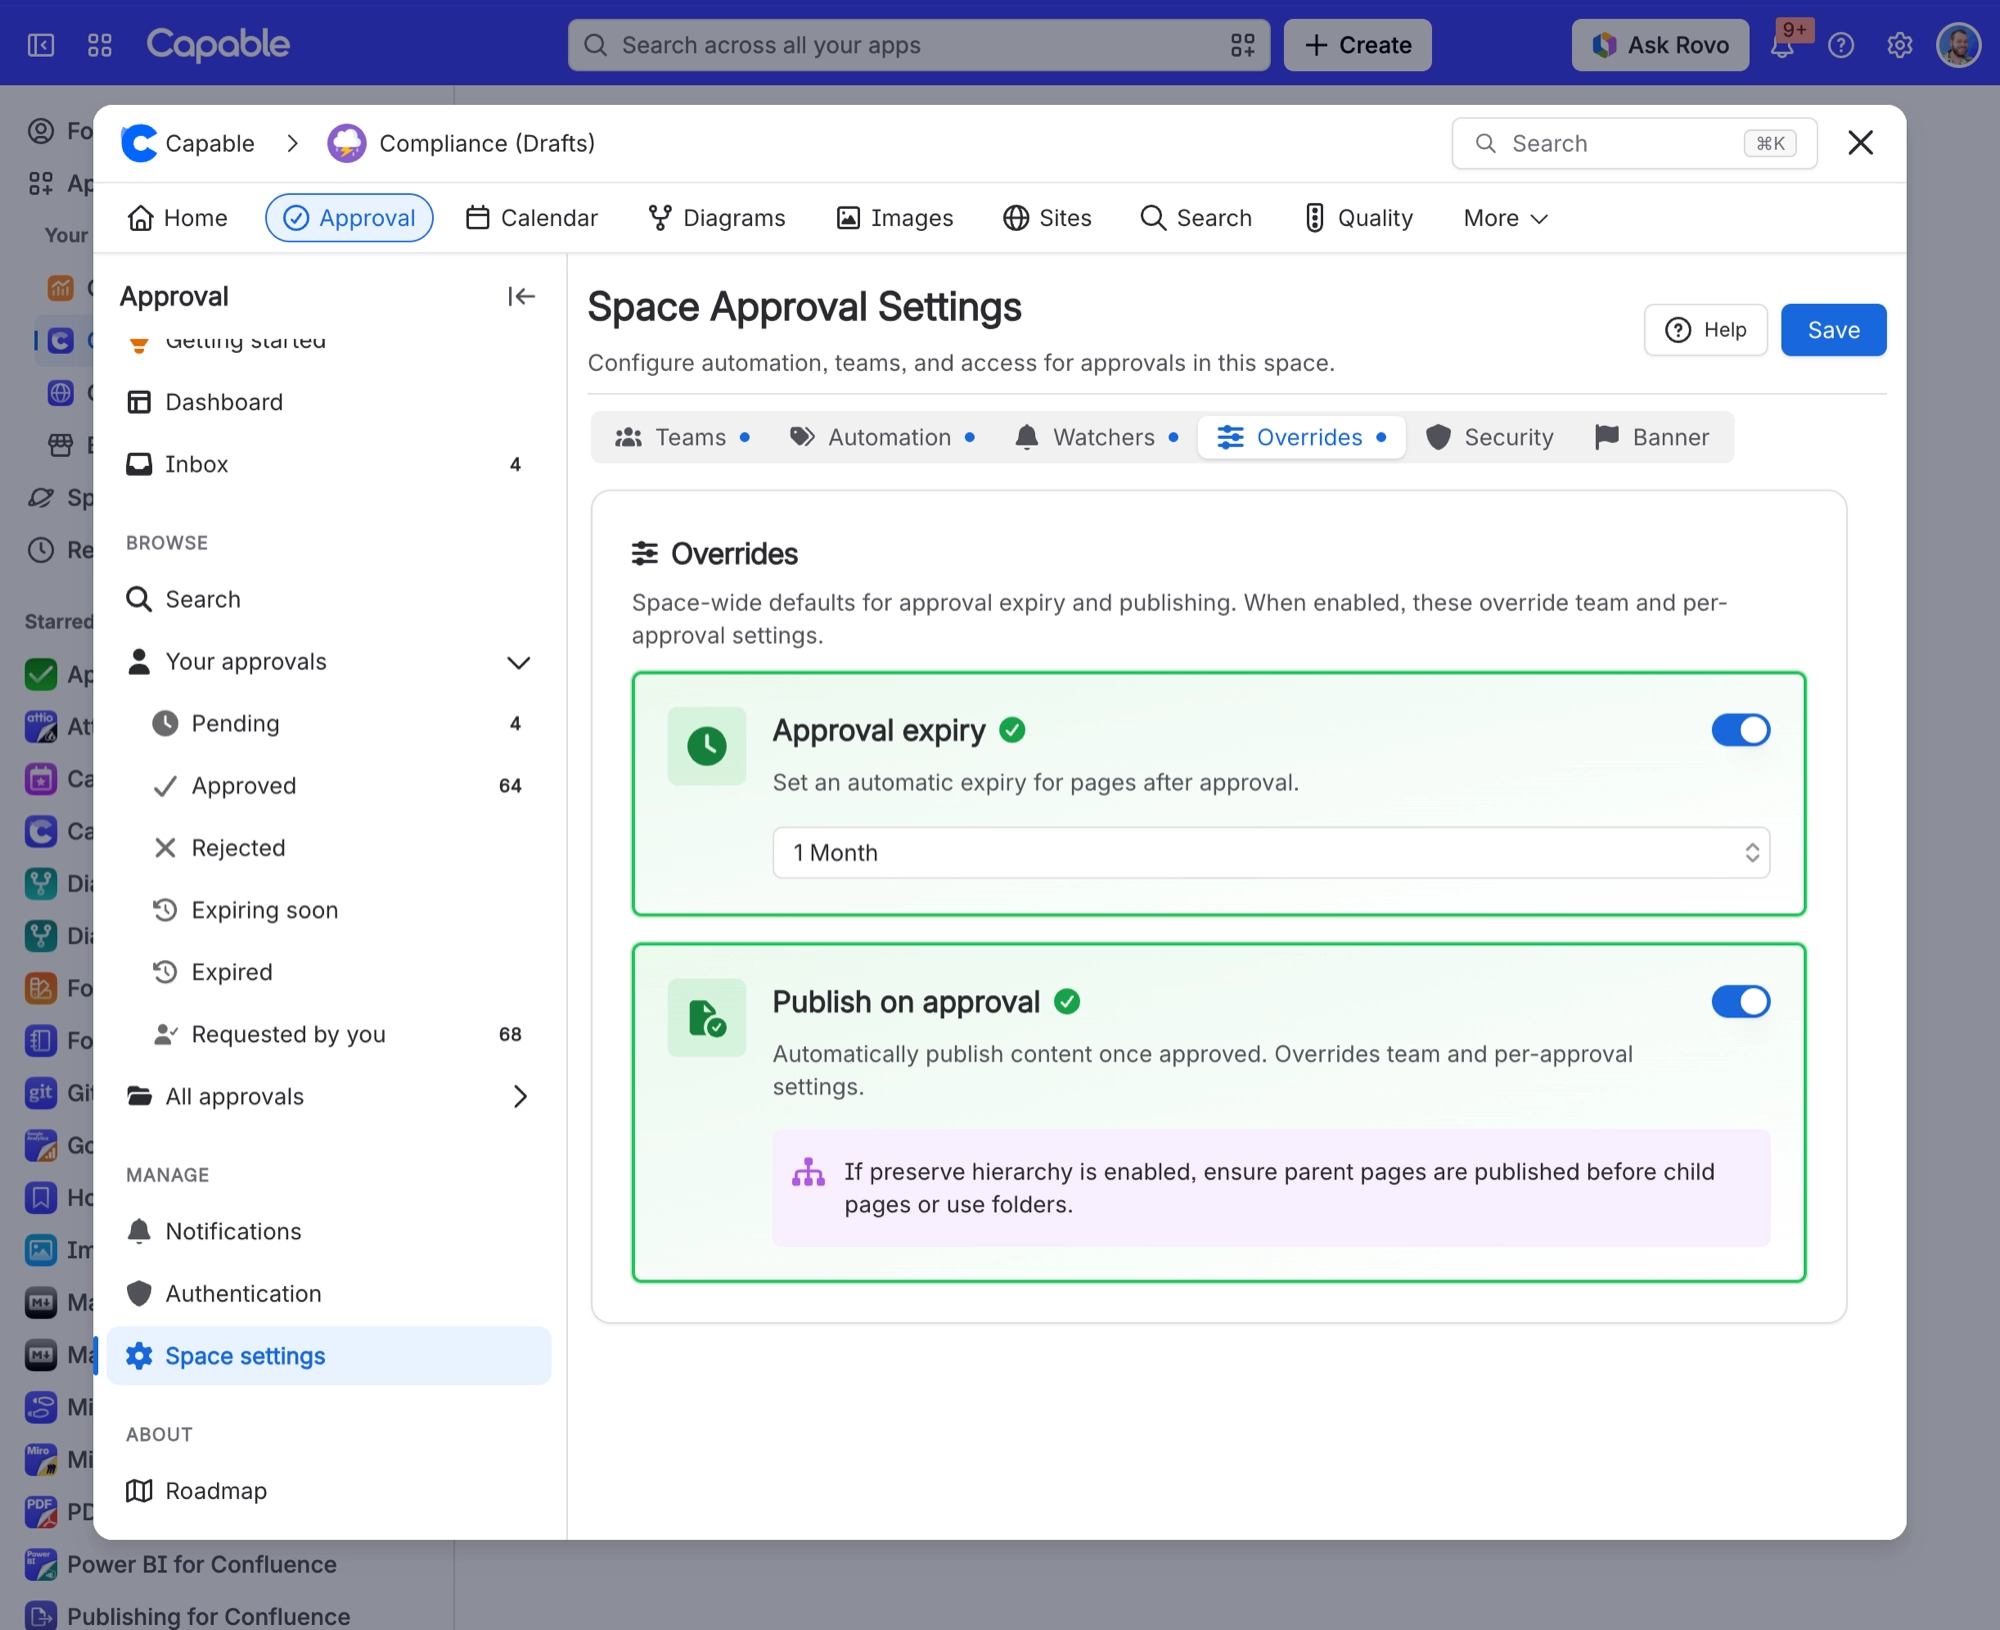Click the Capable logo in top bar
2000x1630 pixels.
pos(218,45)
